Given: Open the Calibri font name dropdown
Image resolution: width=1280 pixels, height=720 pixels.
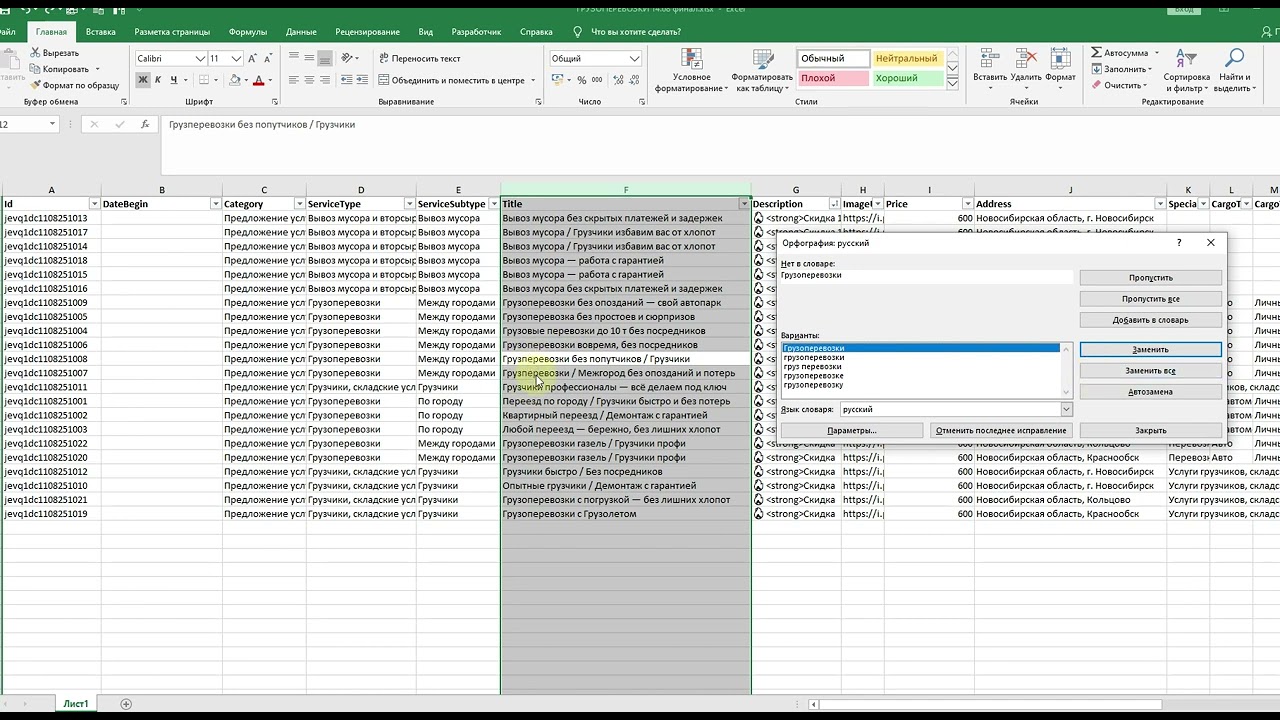Looking at the screenshot, I should pos(200,59).
